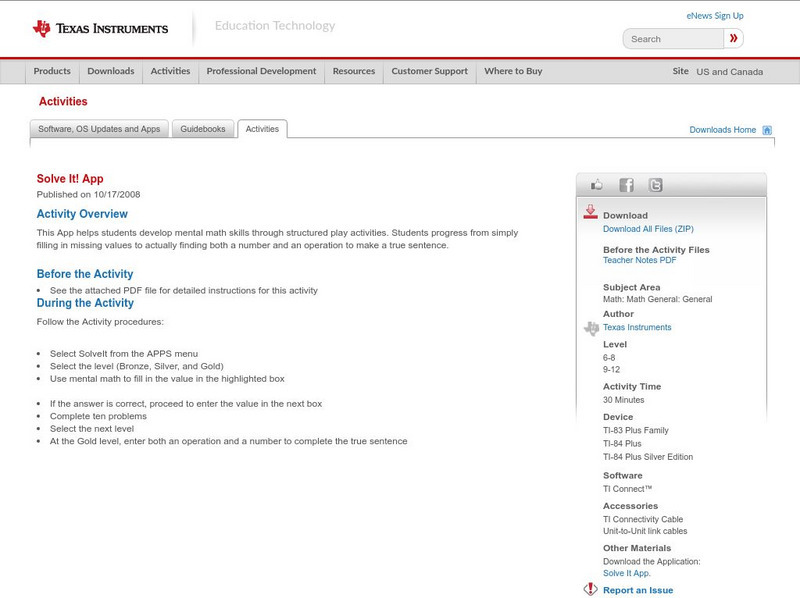
Task: Open the Professional Development menu
Action: [x=261, y=71]
